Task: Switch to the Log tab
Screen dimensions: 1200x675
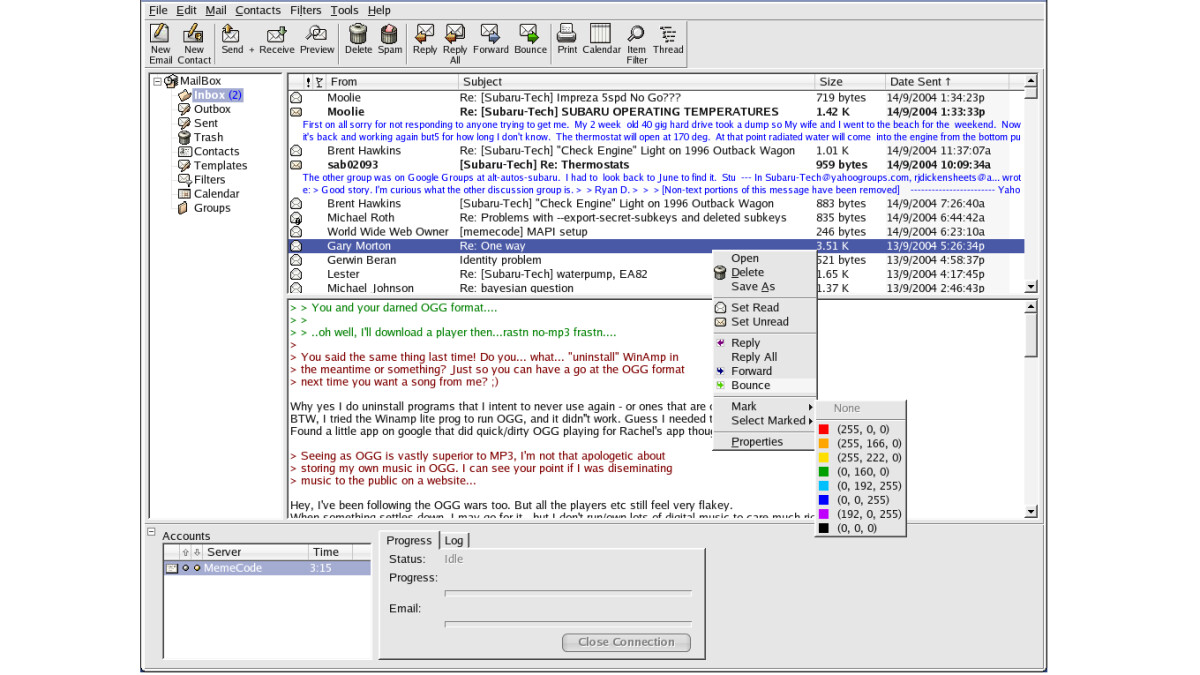Action: tap(454, 541)
